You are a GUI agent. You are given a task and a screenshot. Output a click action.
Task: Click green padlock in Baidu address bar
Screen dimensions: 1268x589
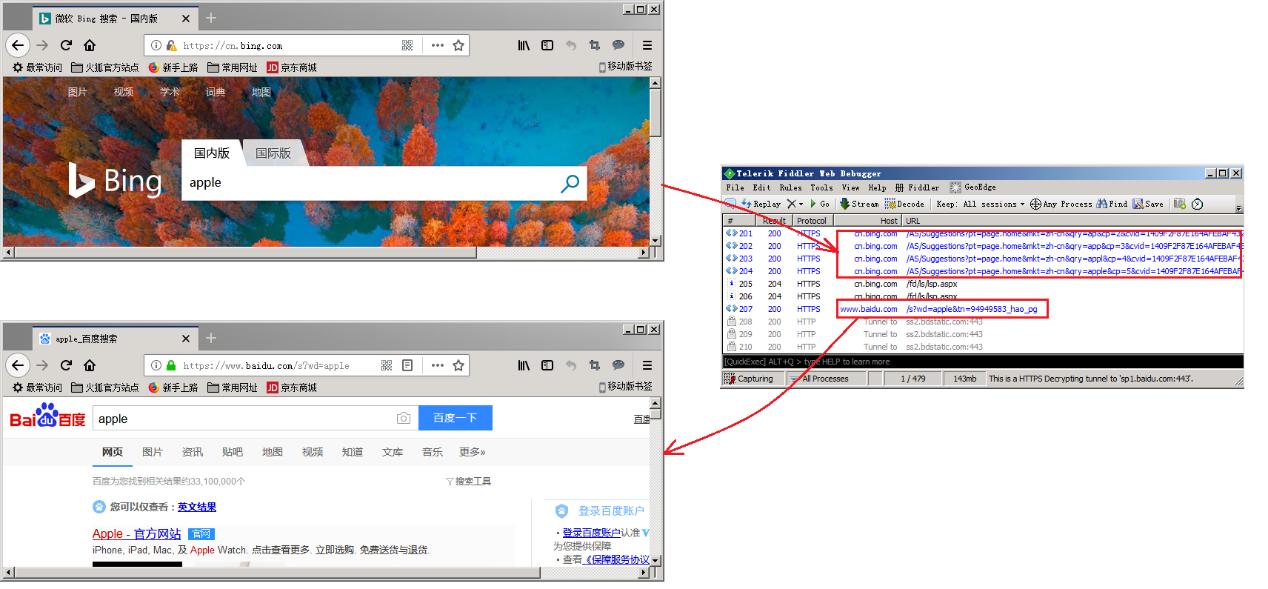point(171,365)
